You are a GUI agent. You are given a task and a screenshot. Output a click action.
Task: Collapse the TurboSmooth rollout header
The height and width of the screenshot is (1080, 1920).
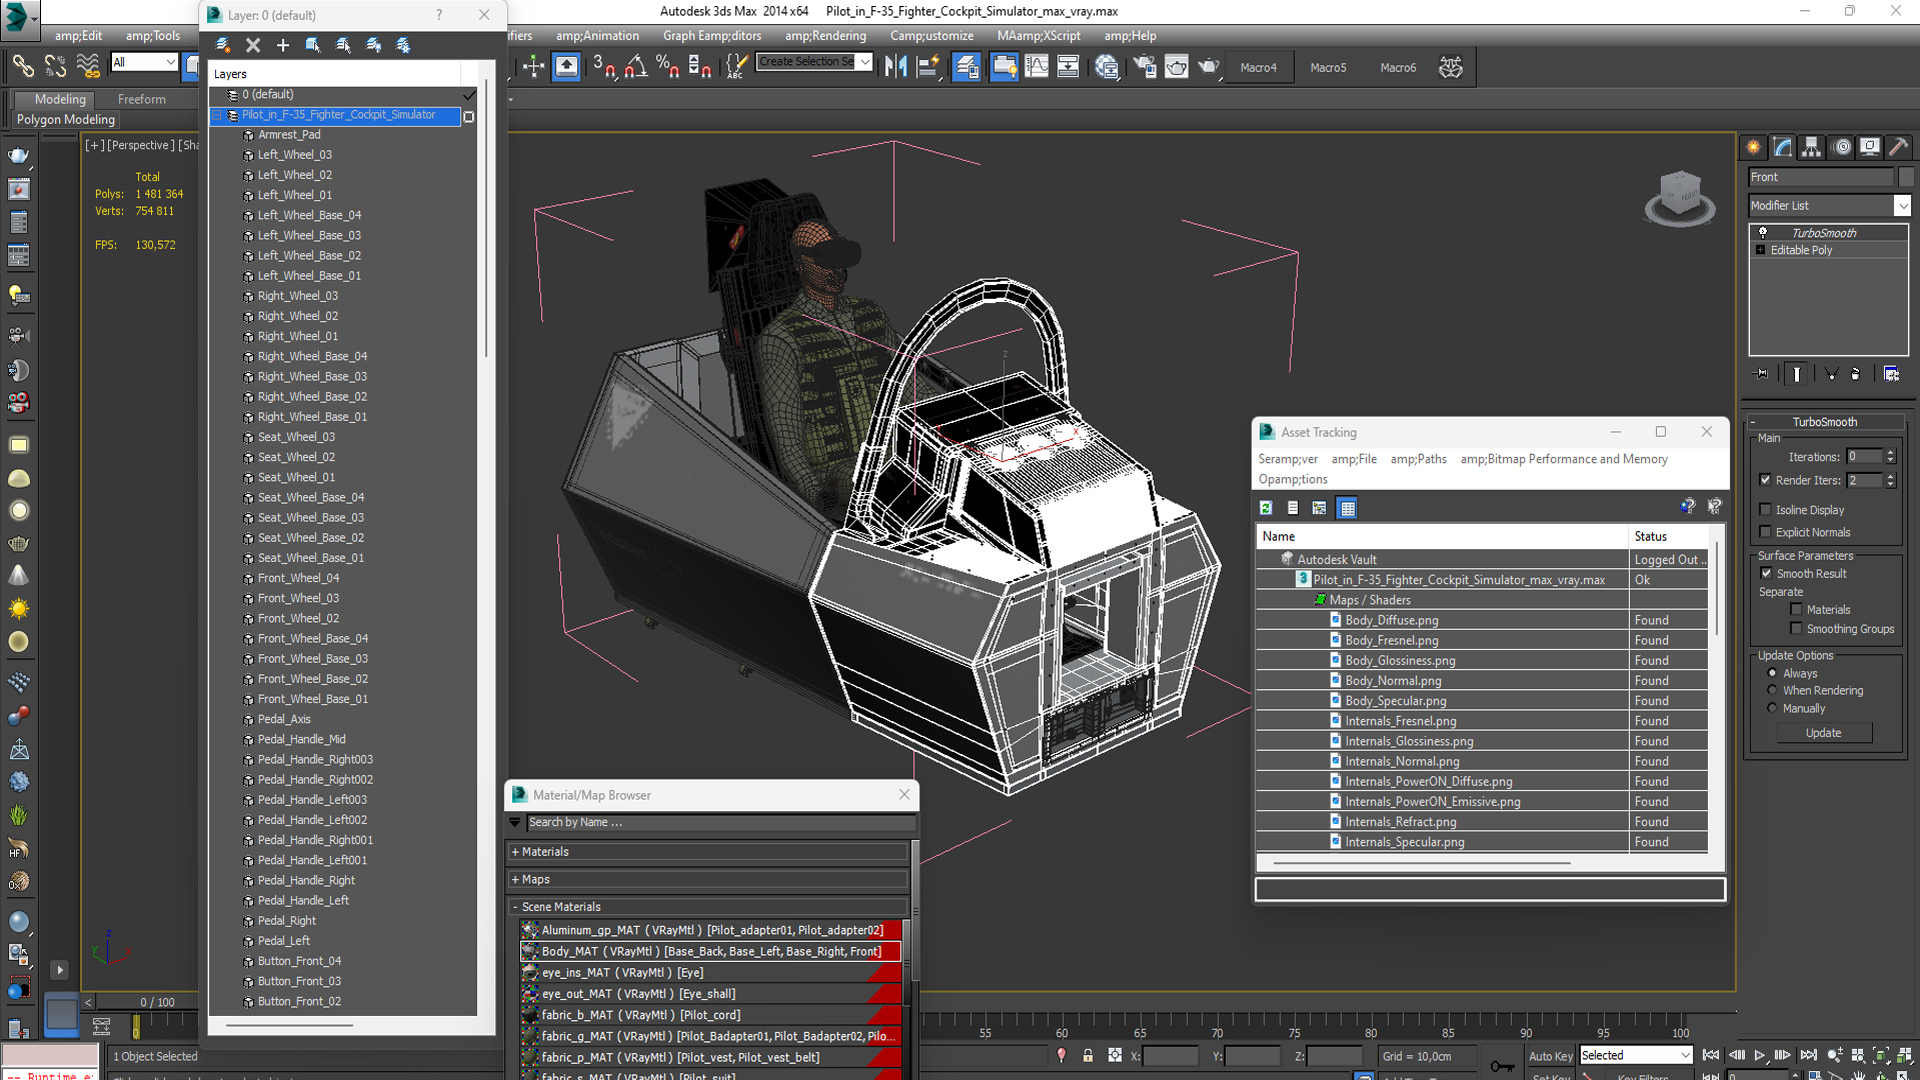(1824, 422)
